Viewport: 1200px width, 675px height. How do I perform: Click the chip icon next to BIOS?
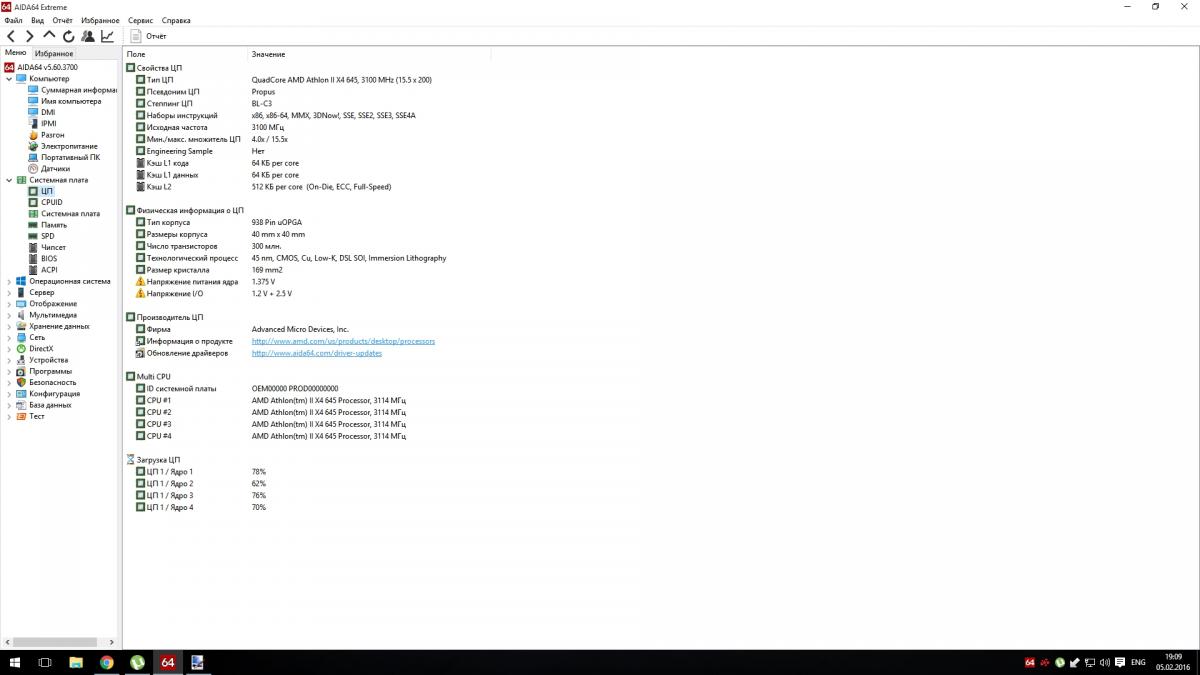[33, 258]
